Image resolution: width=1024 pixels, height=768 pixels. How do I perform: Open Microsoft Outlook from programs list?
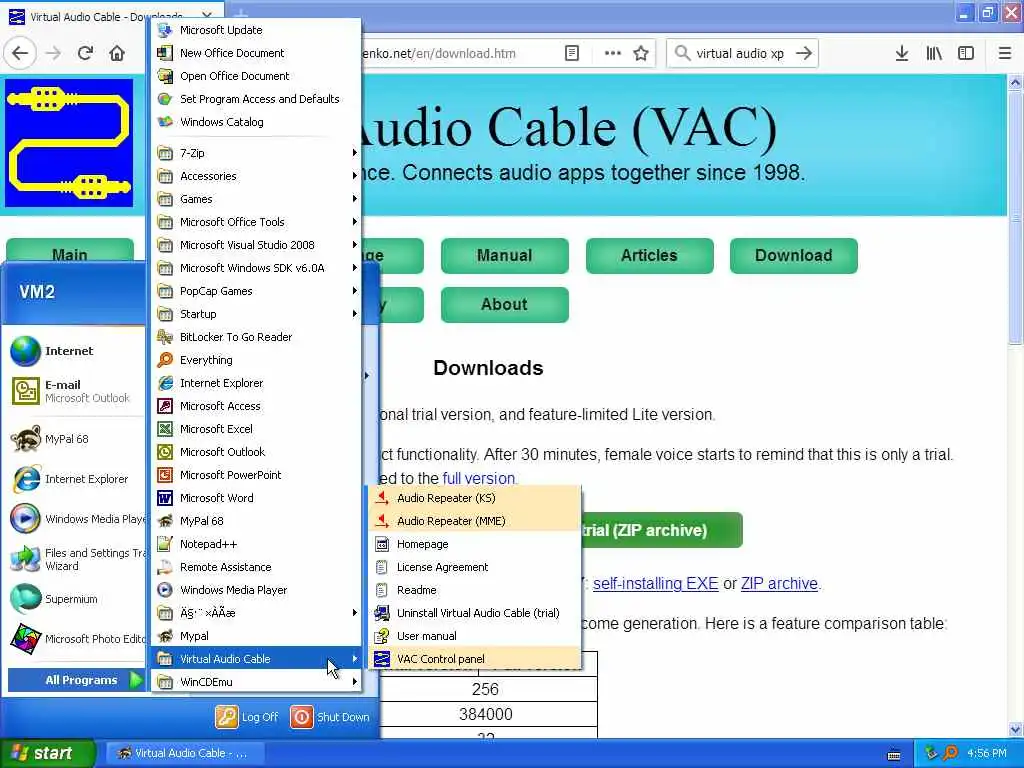click(257, 452)
